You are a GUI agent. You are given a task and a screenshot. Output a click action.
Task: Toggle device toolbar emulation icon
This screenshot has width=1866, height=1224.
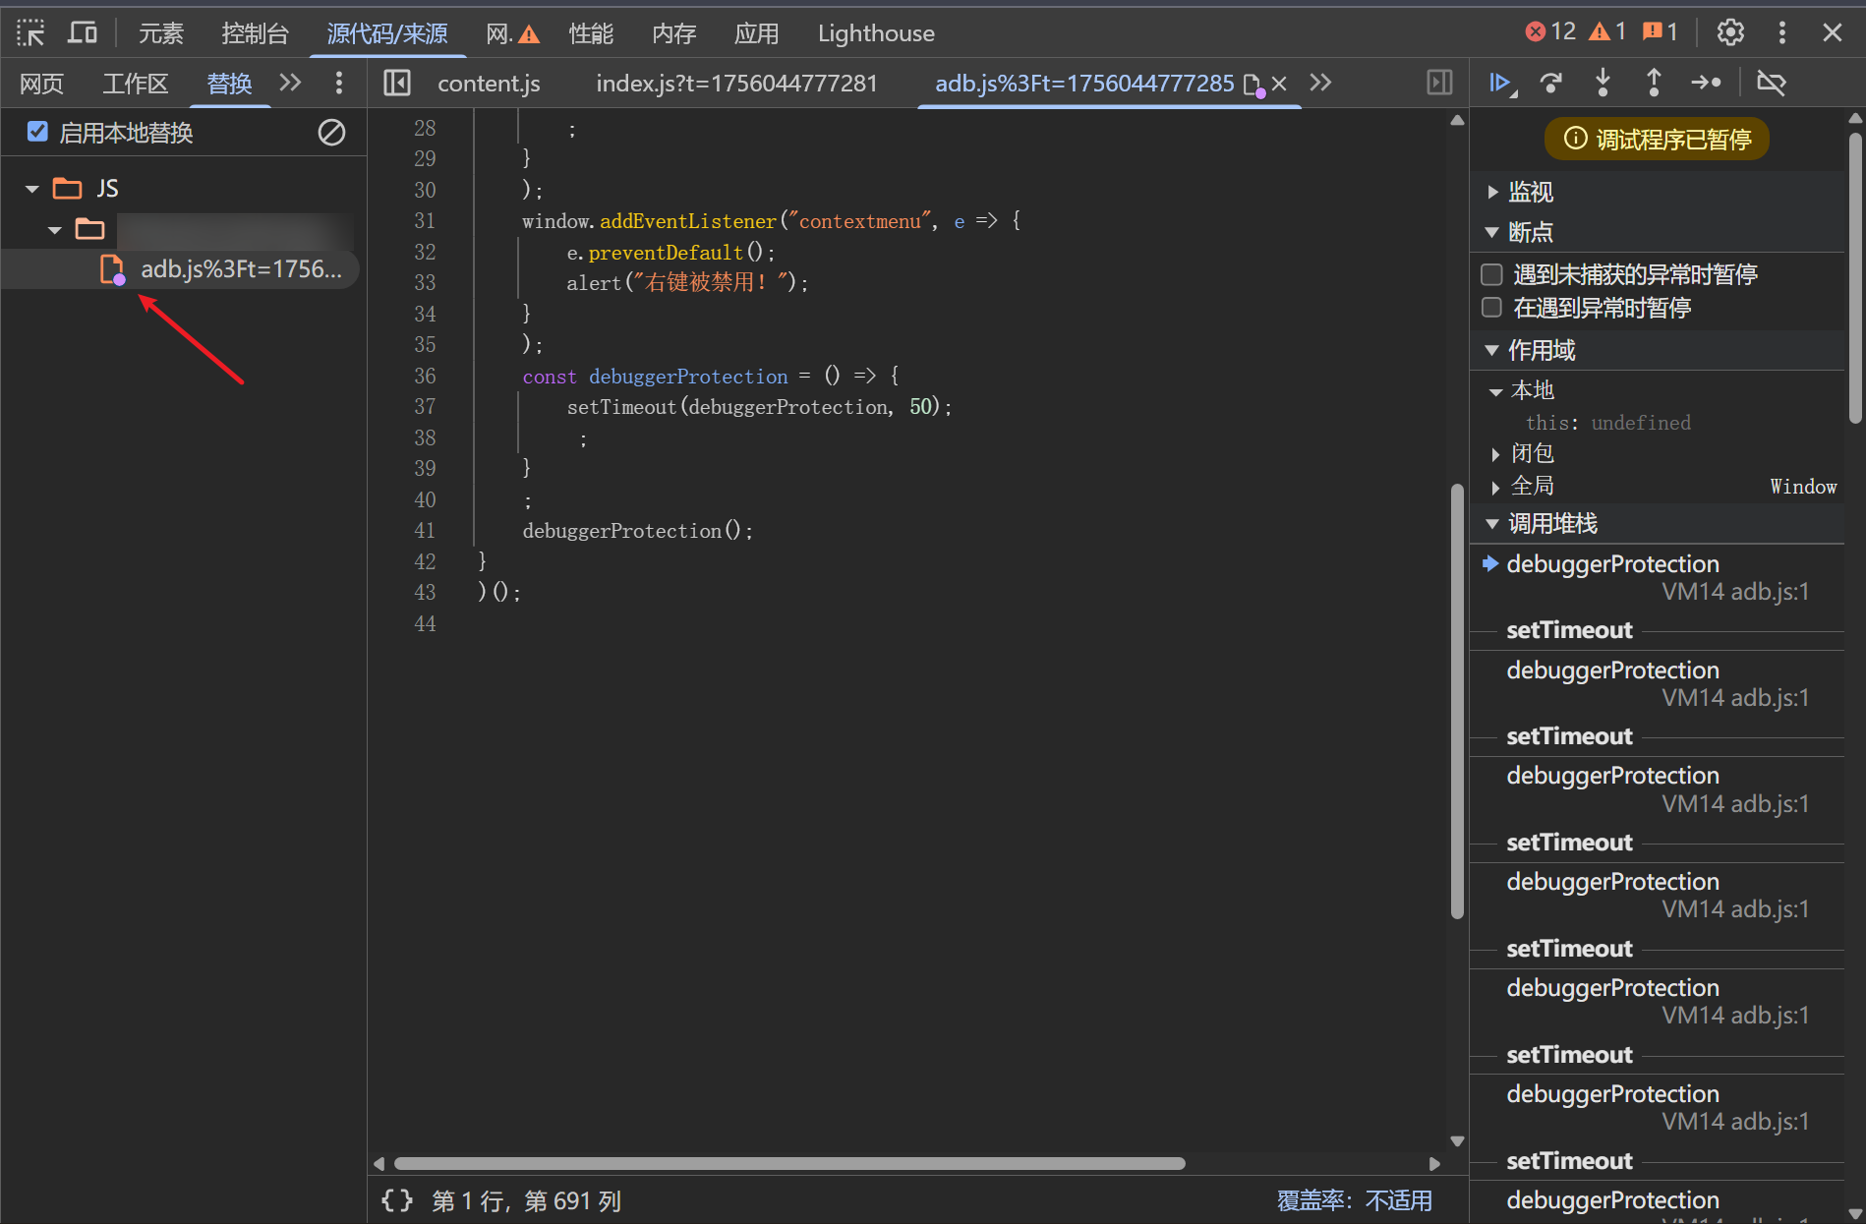click(82, 33)
